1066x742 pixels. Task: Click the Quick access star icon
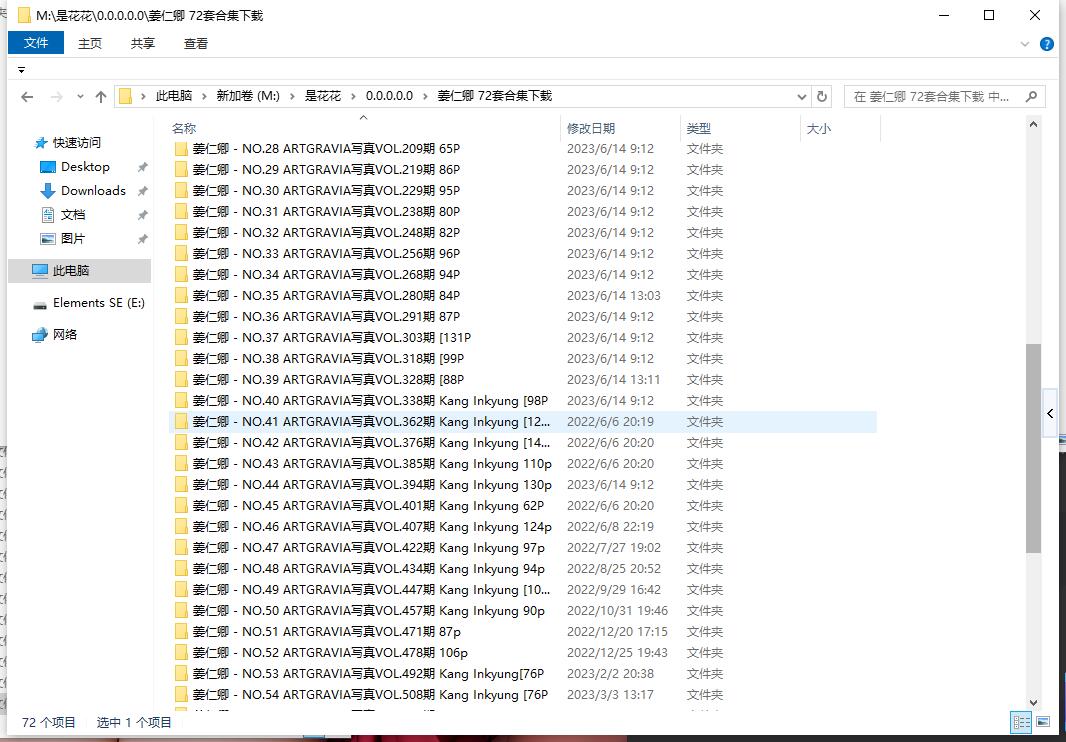pyautogui.click(x=40, y=143)
